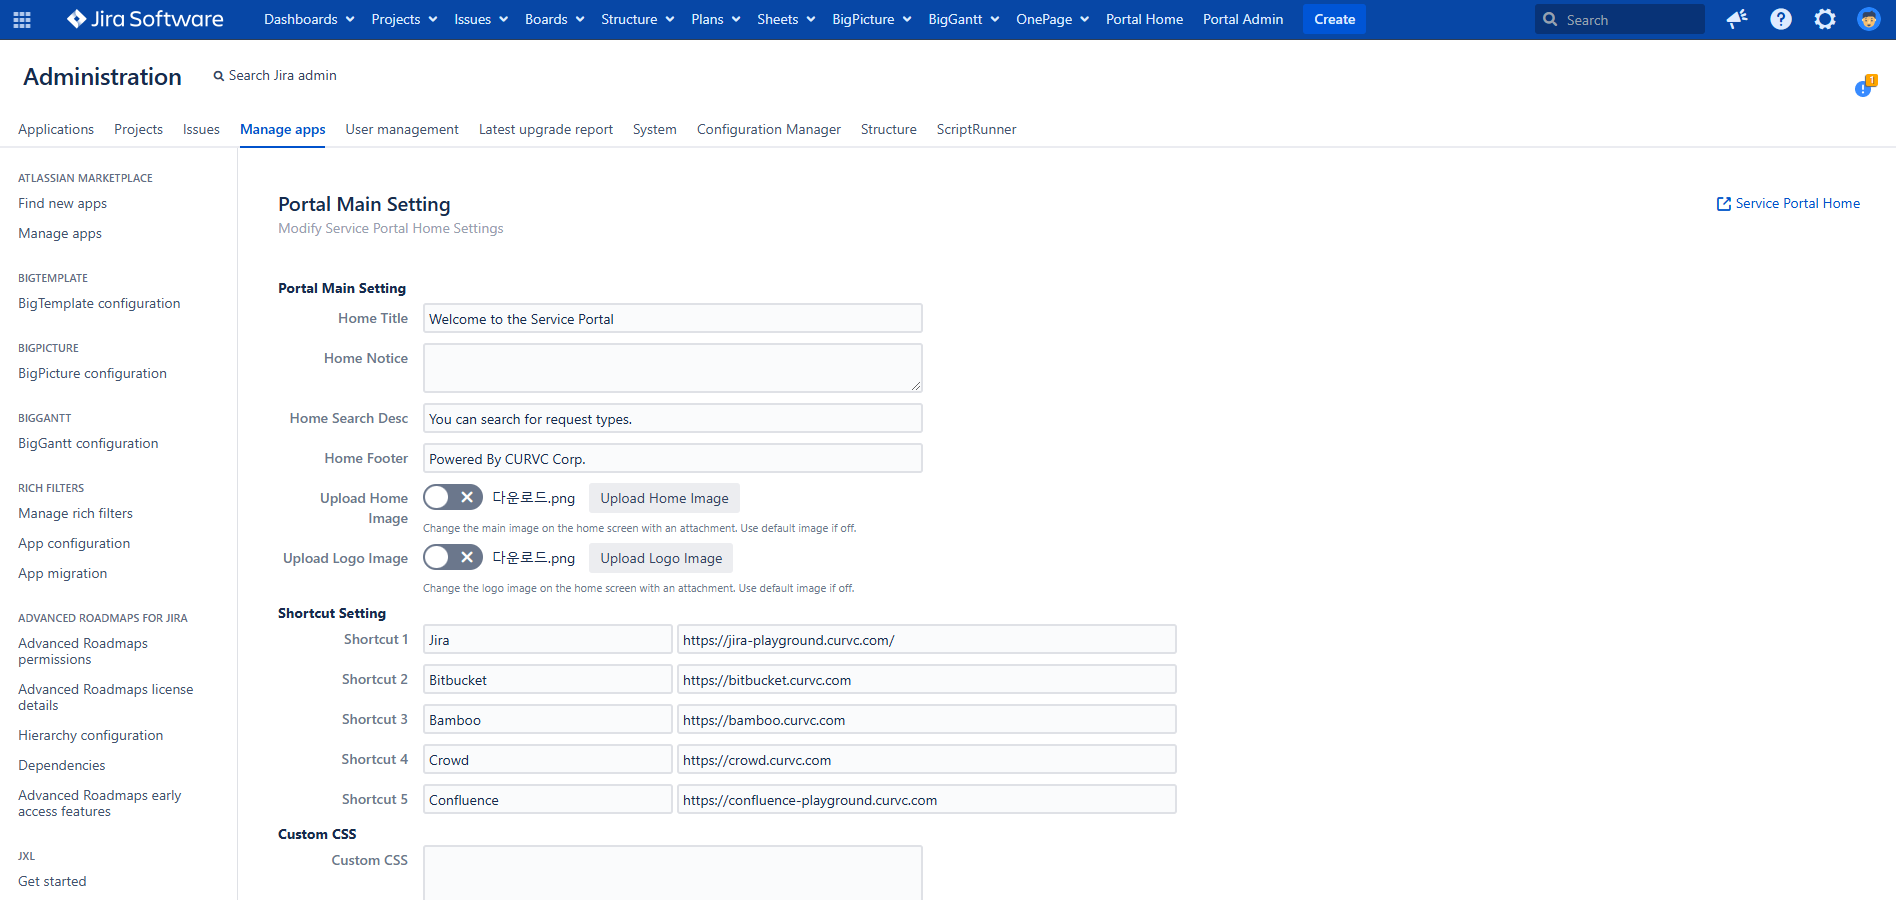Switch to the Issues admin tab
The width and height of the screenshot is (1896, 900).
pos(201,129)
